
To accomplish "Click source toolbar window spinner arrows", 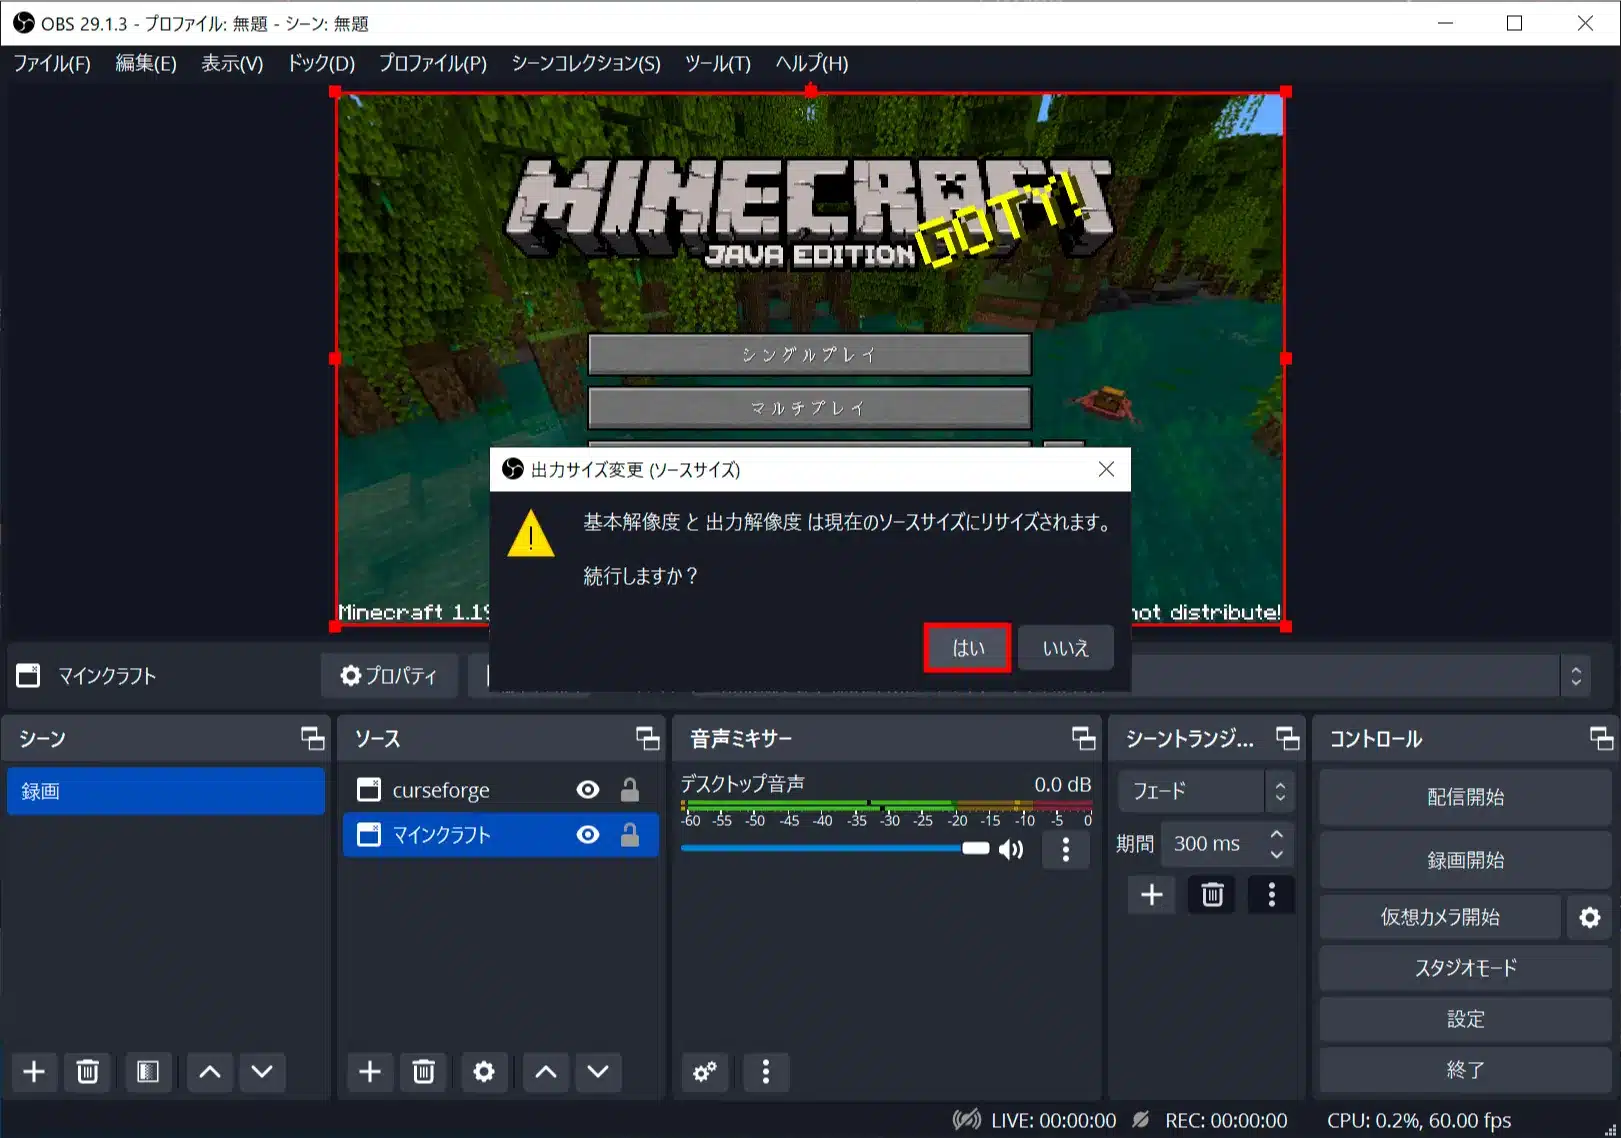I will pos(1576,676).
